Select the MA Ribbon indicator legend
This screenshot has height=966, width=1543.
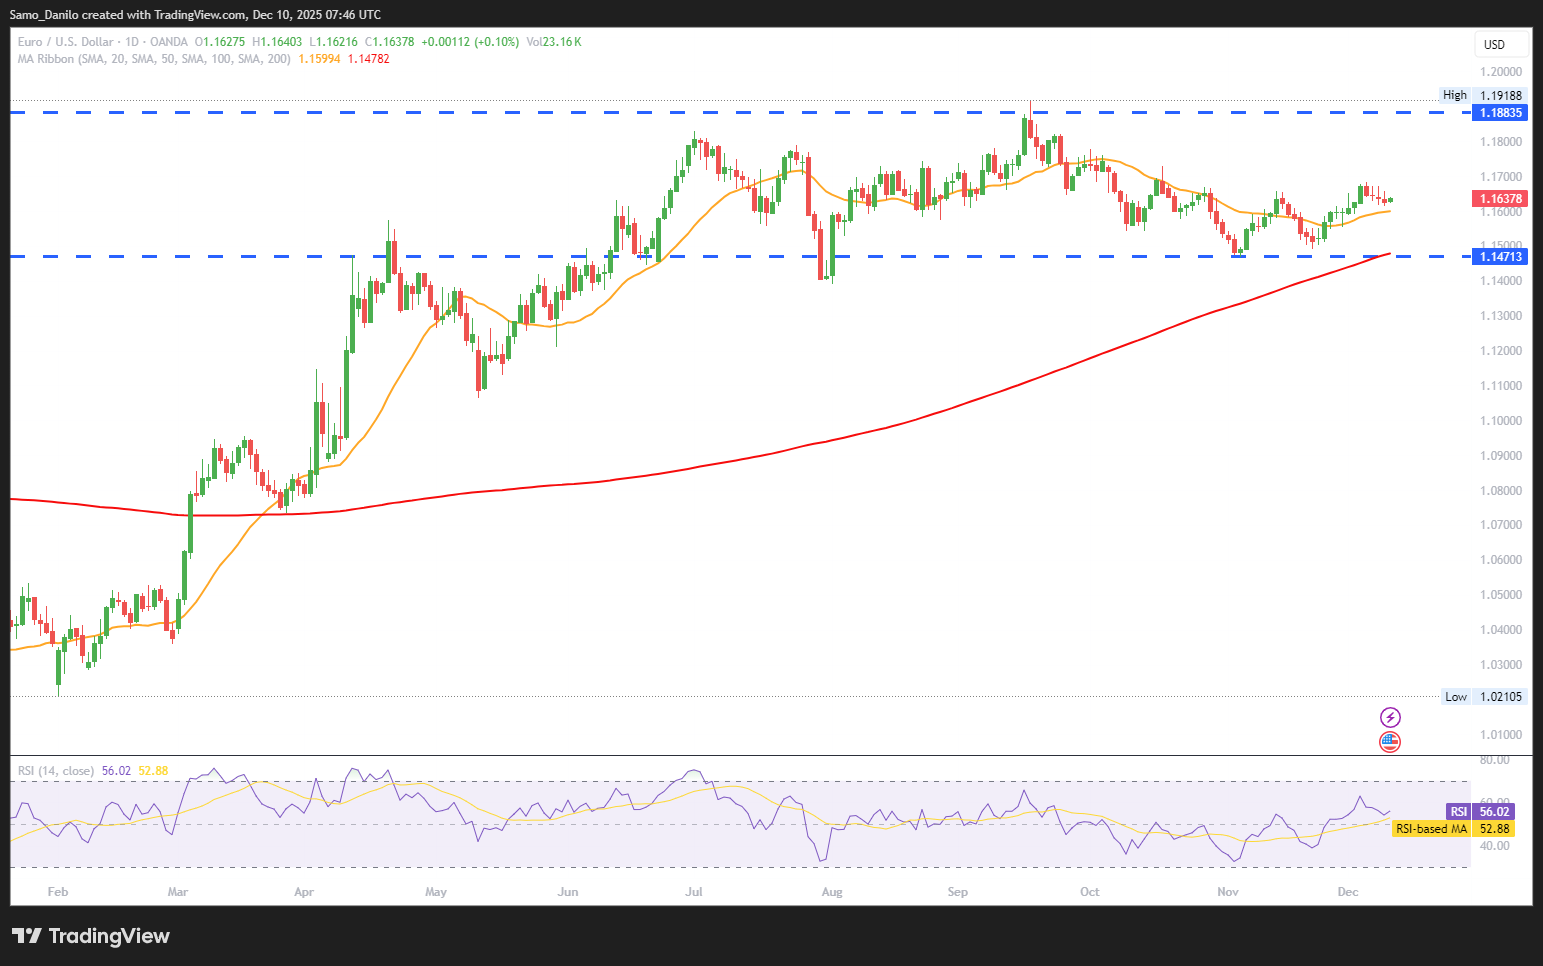tap(154, 59)
